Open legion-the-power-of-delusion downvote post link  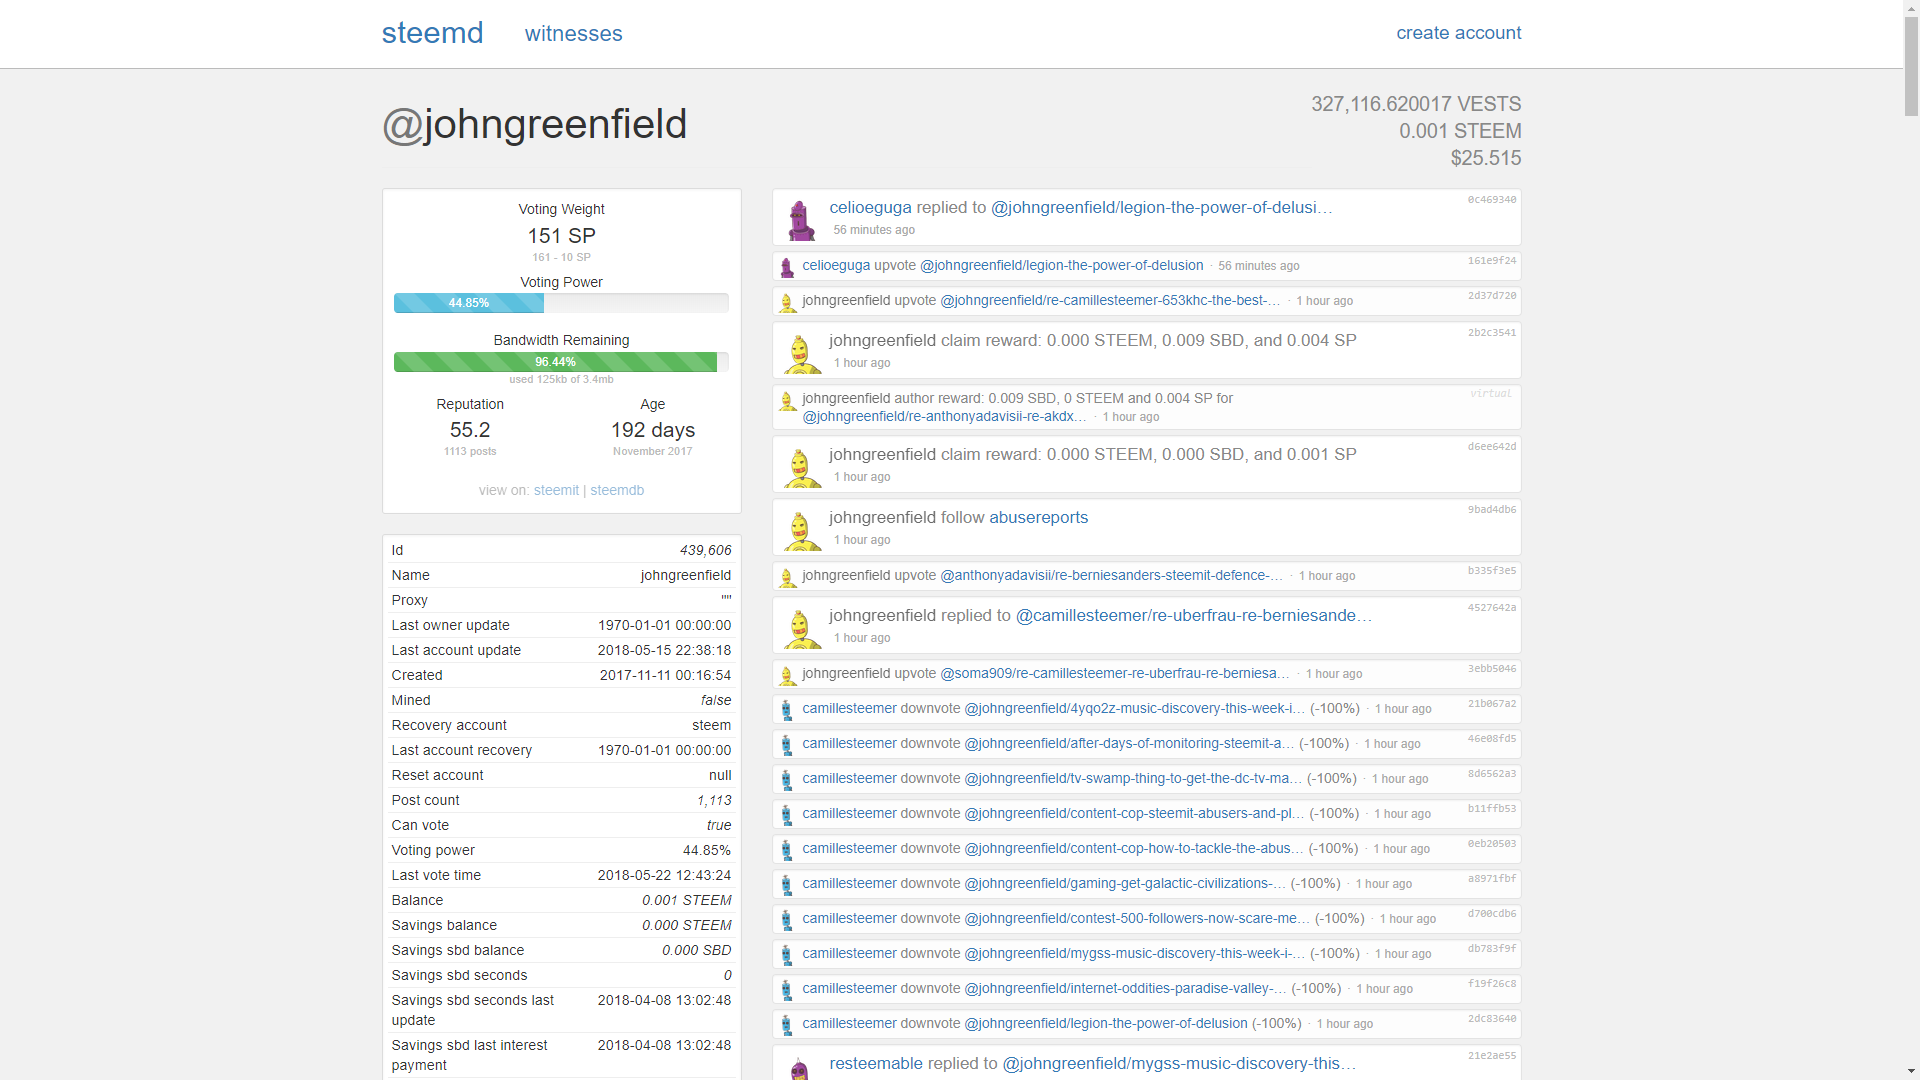[x=1106, y=1023]
